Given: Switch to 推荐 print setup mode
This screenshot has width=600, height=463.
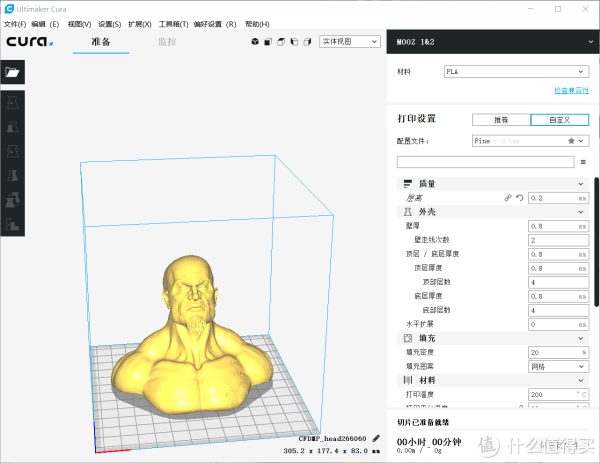Looking at the screenshot, I should pyautogui.click(x=501, y=120).
